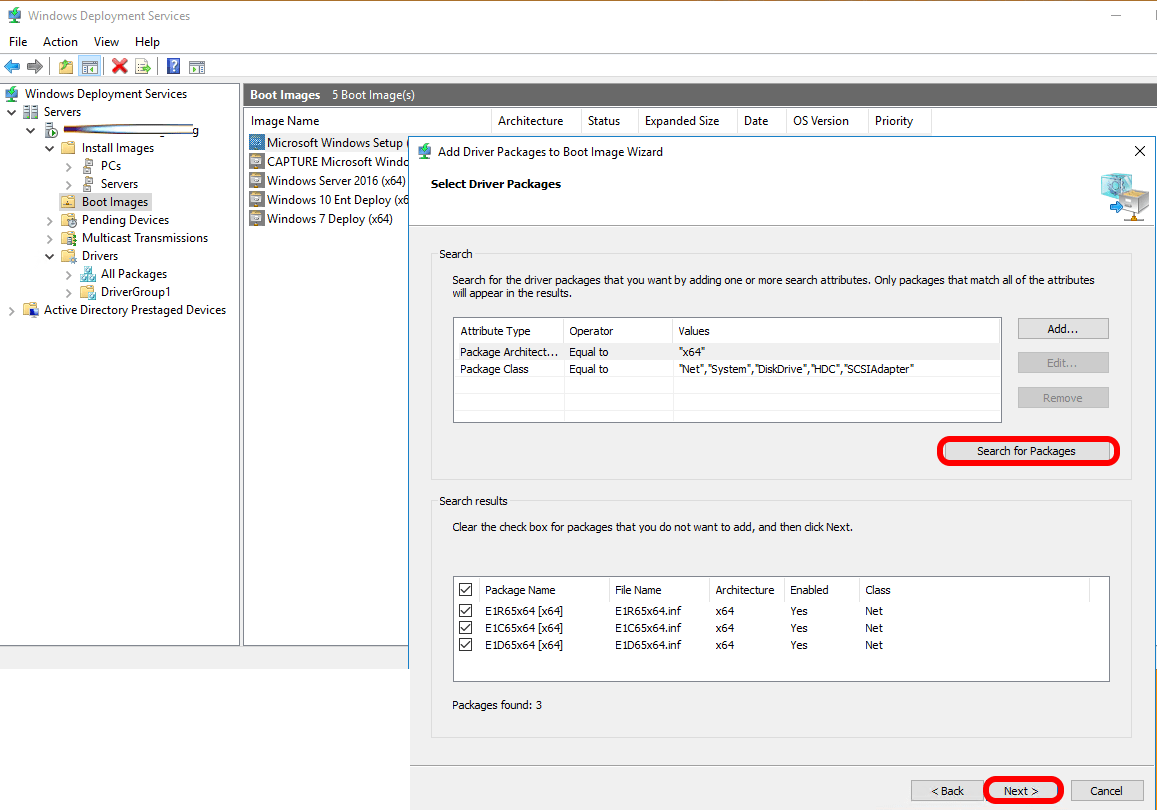Screen dimensions: 1157x810
Task: Click the red X Delete icon
Action: coord(120,67)
